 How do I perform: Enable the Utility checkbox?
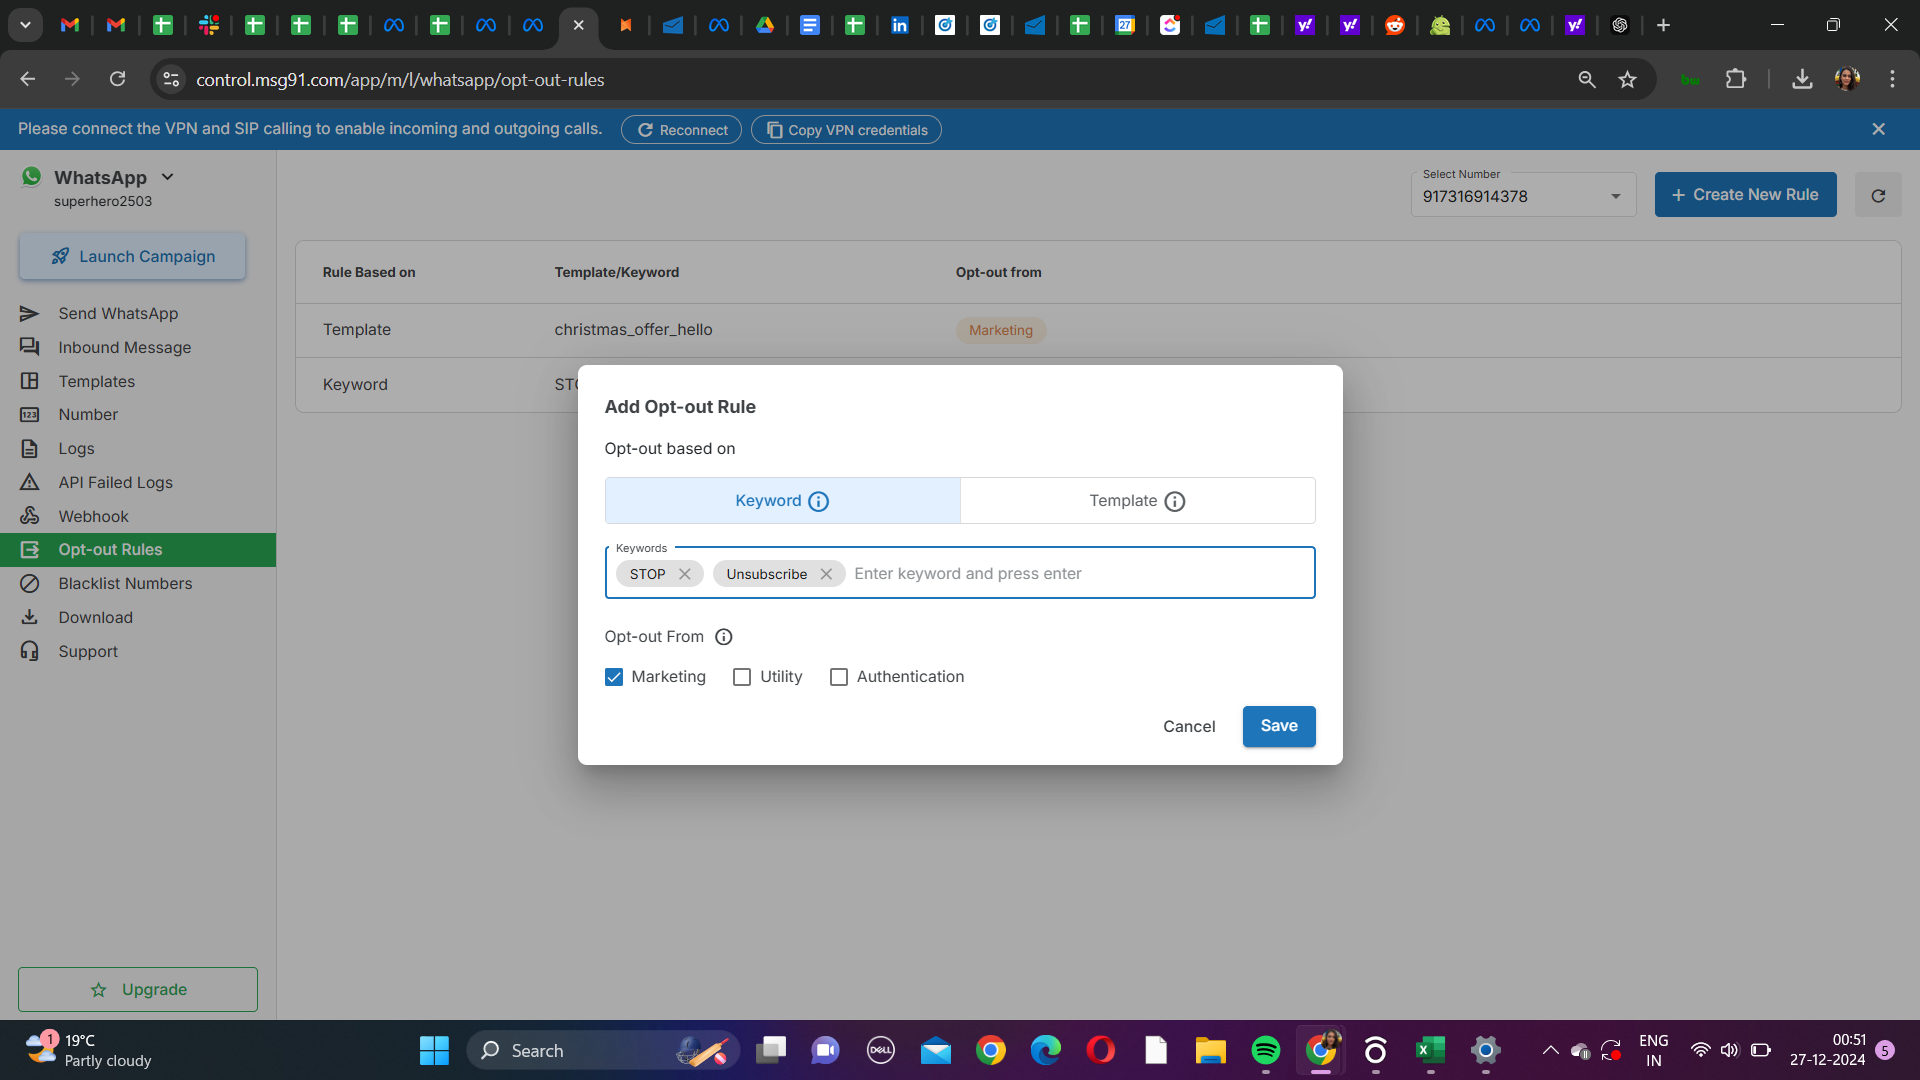point(742,677)
